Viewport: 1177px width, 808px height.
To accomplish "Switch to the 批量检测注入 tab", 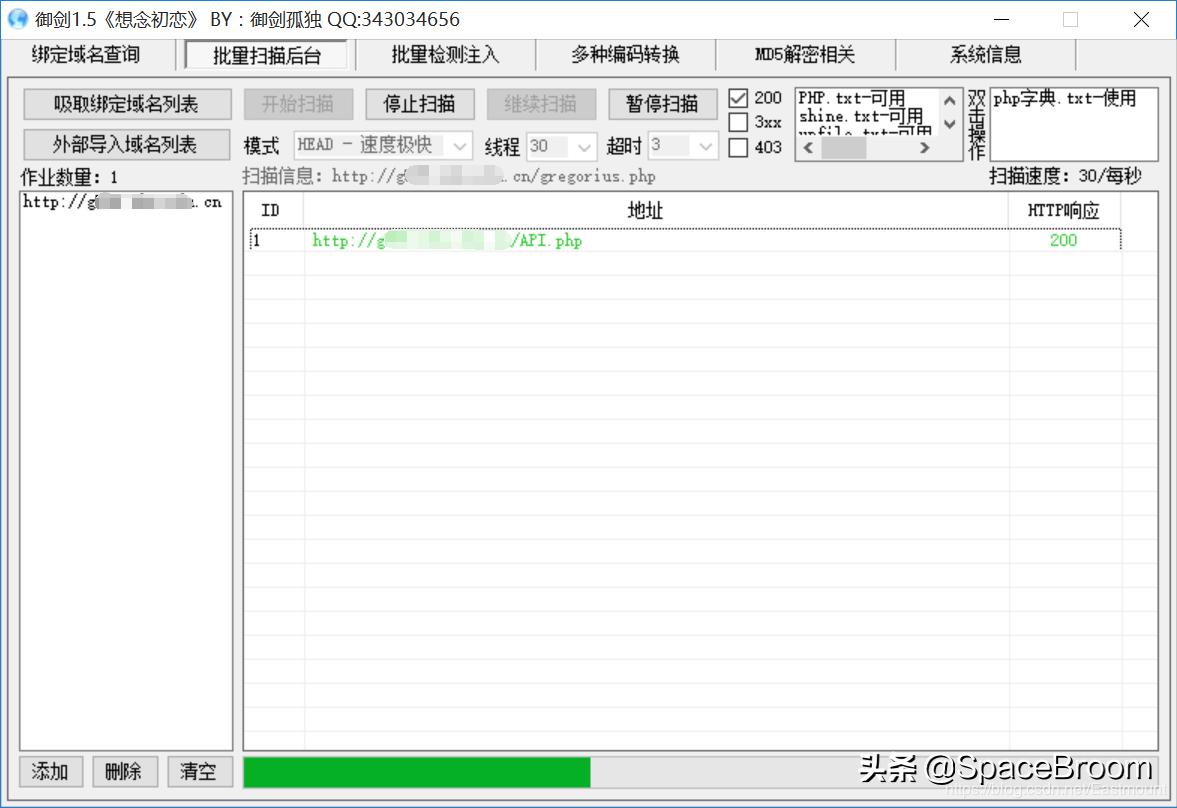I will click(443, 55).
